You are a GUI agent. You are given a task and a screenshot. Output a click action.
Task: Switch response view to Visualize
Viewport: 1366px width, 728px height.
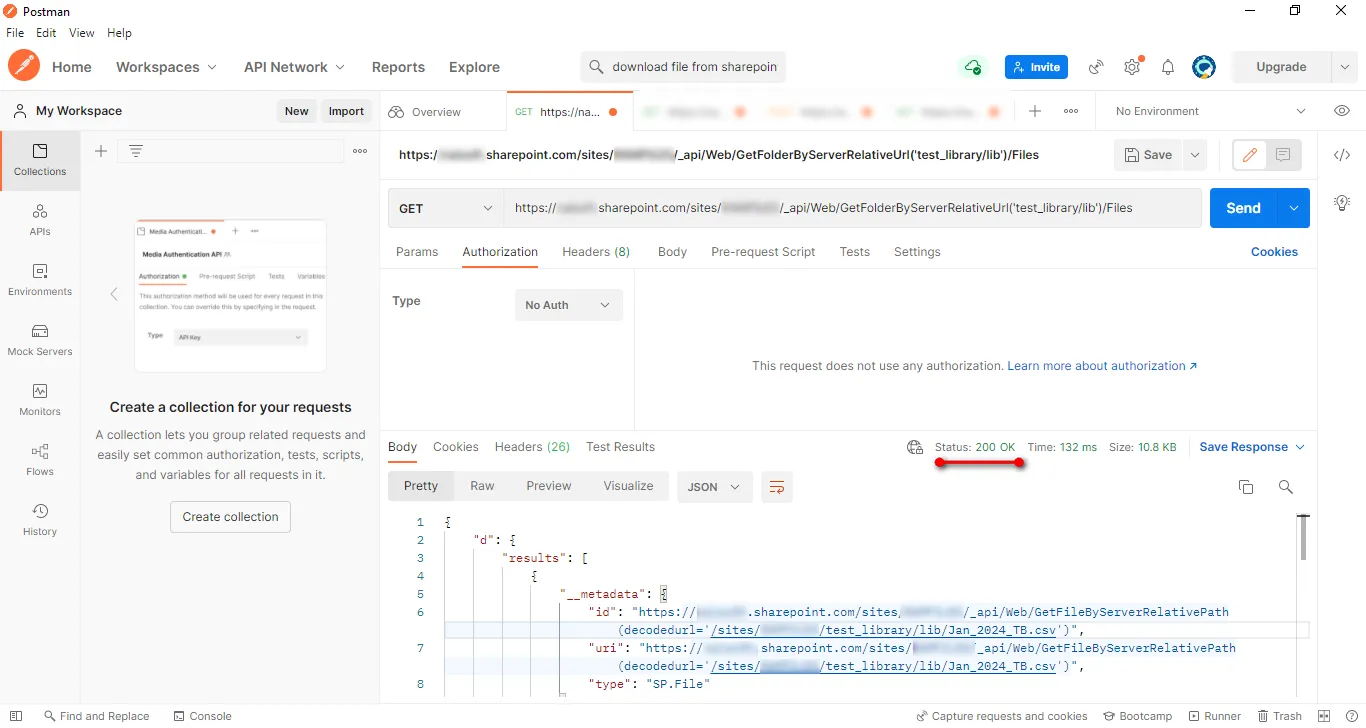coord(628,486)
